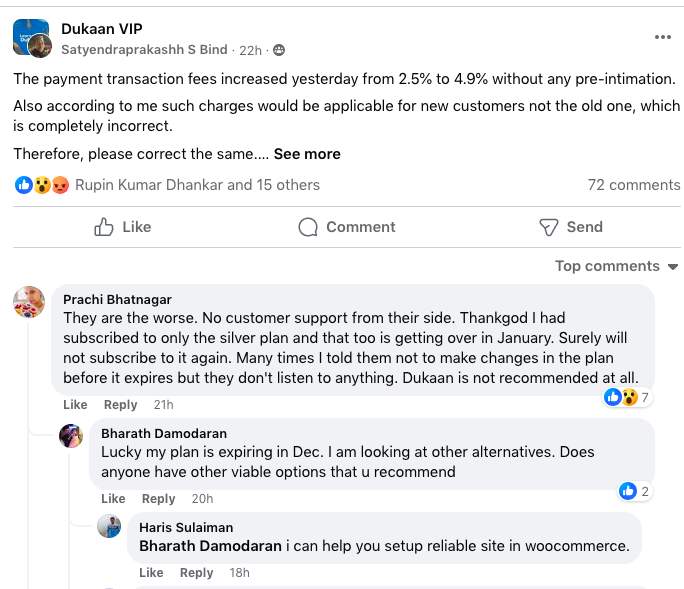Image resolution: width=684 pixels, height=589 pixels.
Task: Open Satyendraprakashh S Bind's profile
Action: coord(145,49)
